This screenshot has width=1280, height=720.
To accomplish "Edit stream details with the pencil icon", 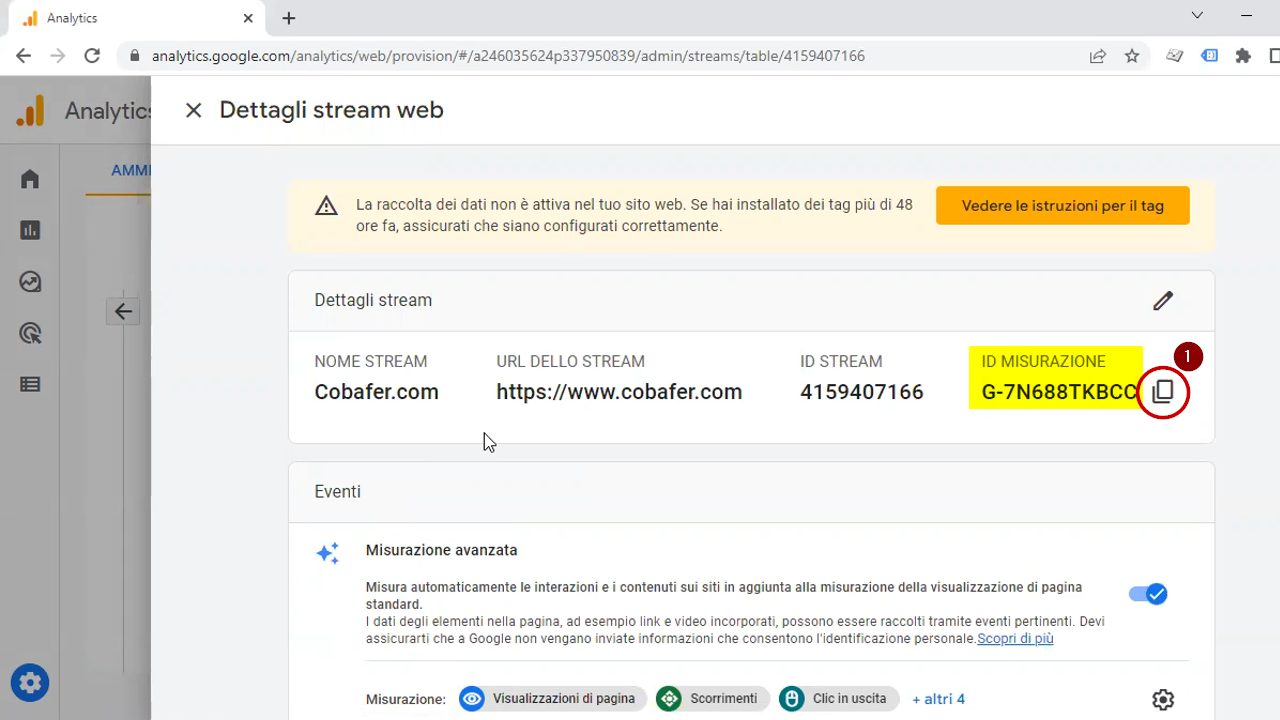I will coord(1163,300).
